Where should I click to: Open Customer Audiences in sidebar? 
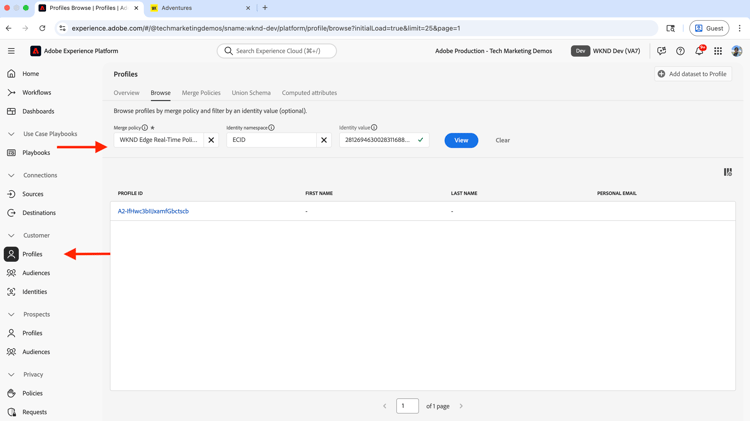coord(36,273)
